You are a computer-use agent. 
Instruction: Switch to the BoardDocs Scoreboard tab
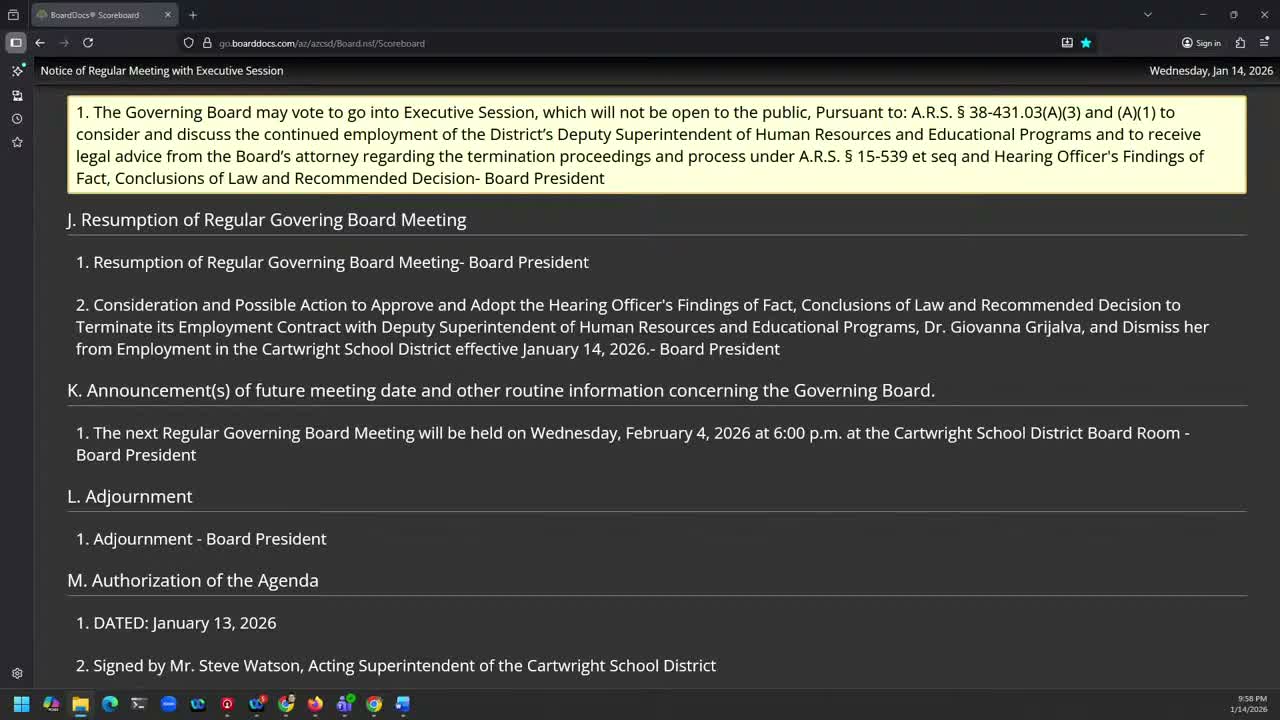pyautogui.click(x=103, y=15)
